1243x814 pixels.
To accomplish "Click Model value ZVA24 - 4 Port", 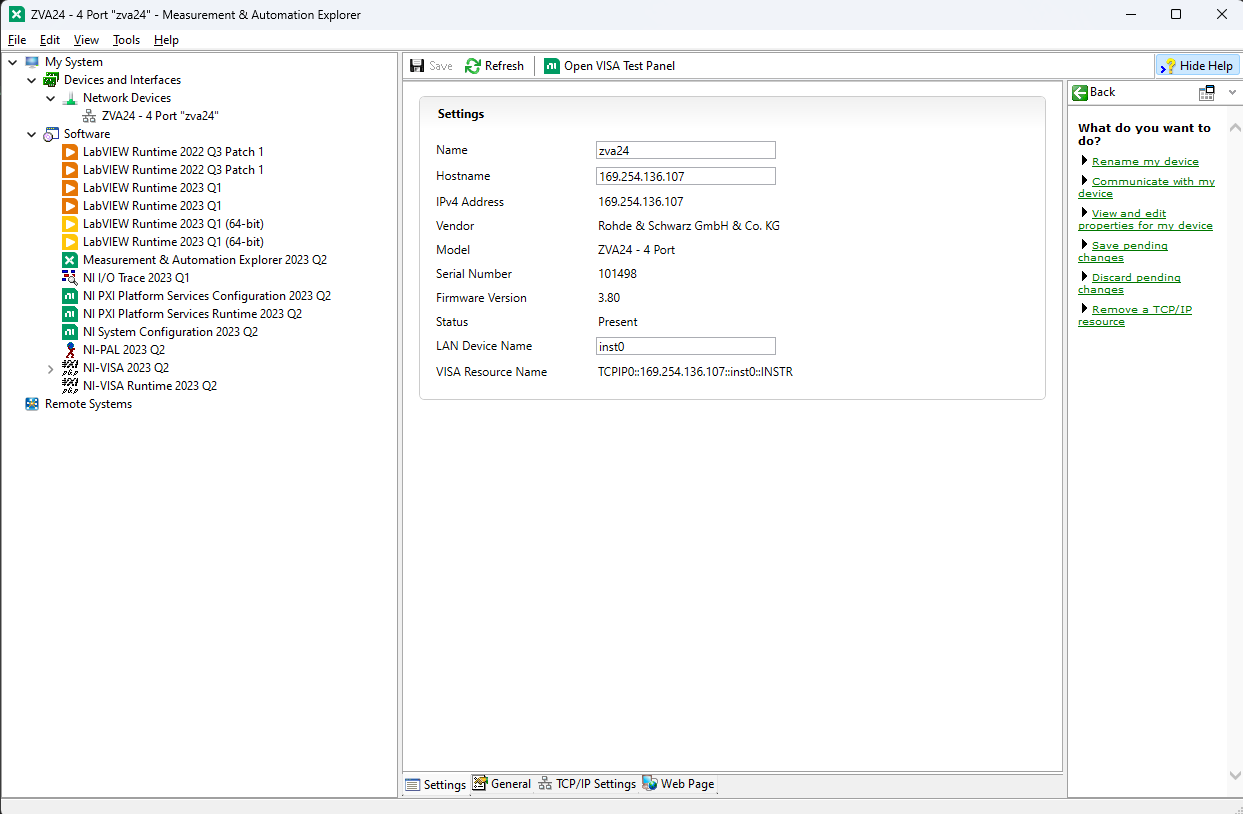I will click(x=636, y=250).
